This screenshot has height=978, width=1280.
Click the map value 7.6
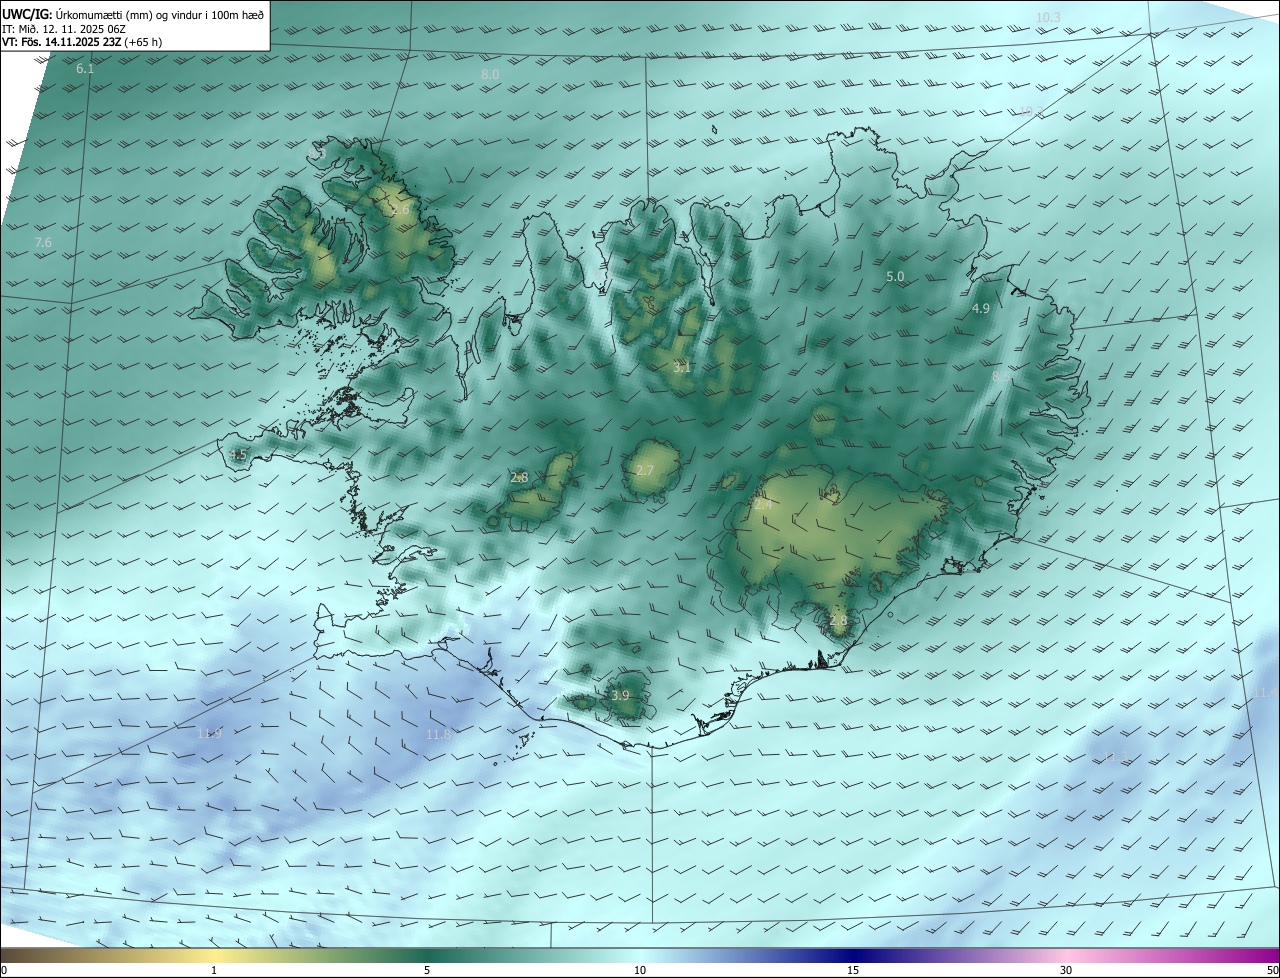click(x=43, y=243)
